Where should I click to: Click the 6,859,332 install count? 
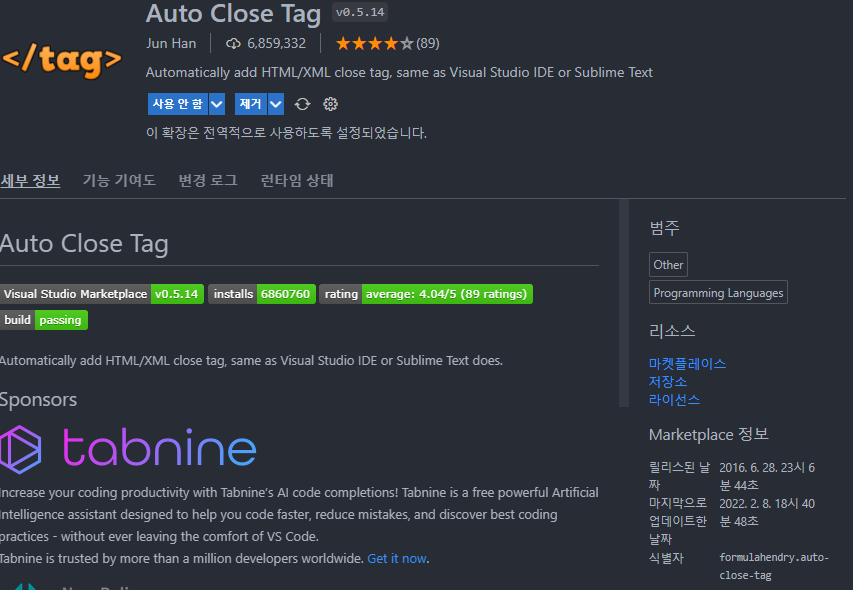[x=276, y=44]
